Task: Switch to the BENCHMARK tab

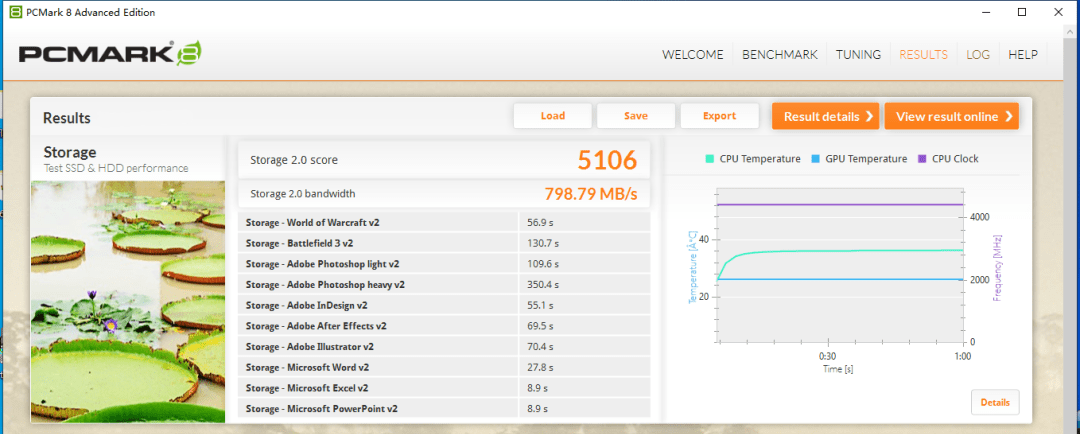Action: pos(780,55)
